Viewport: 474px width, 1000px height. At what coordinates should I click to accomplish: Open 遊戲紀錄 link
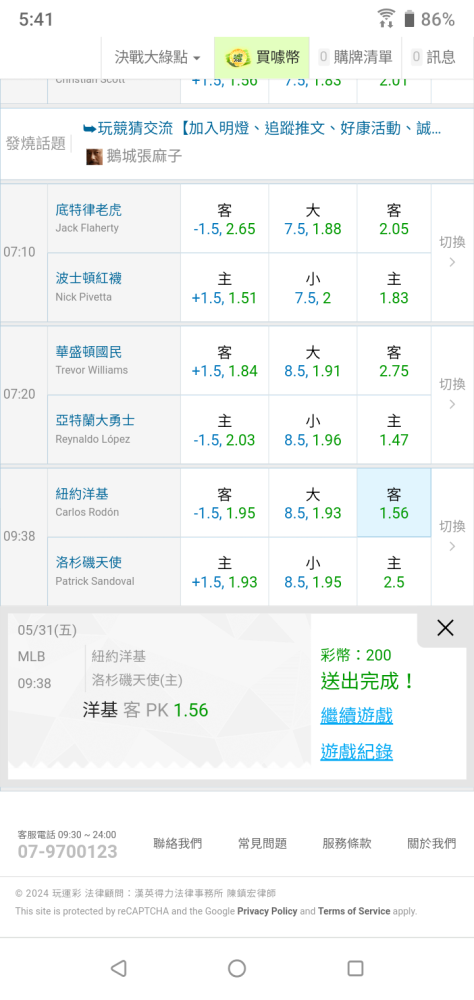(x=357, y=753)
